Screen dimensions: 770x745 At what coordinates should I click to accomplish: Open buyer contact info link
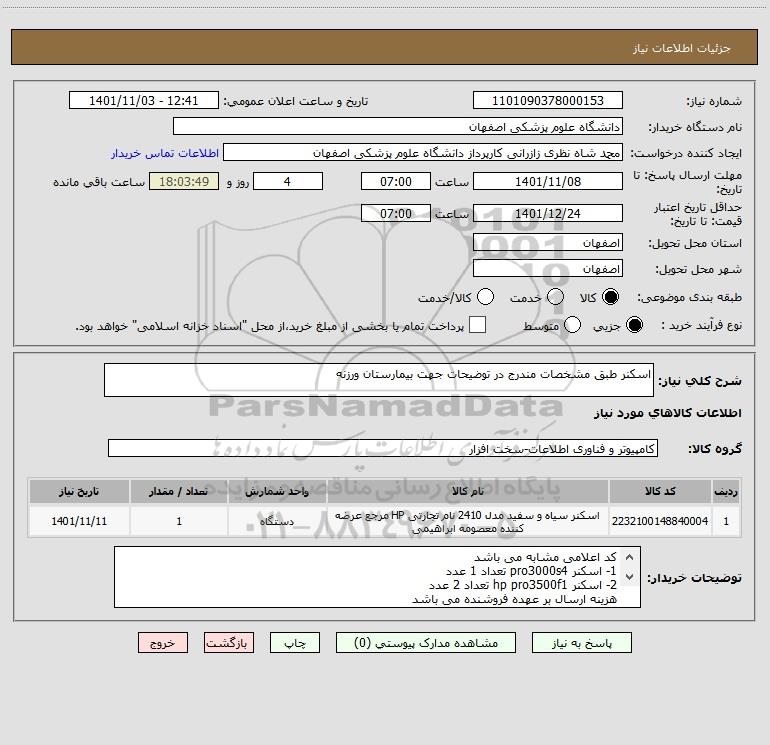165,153
